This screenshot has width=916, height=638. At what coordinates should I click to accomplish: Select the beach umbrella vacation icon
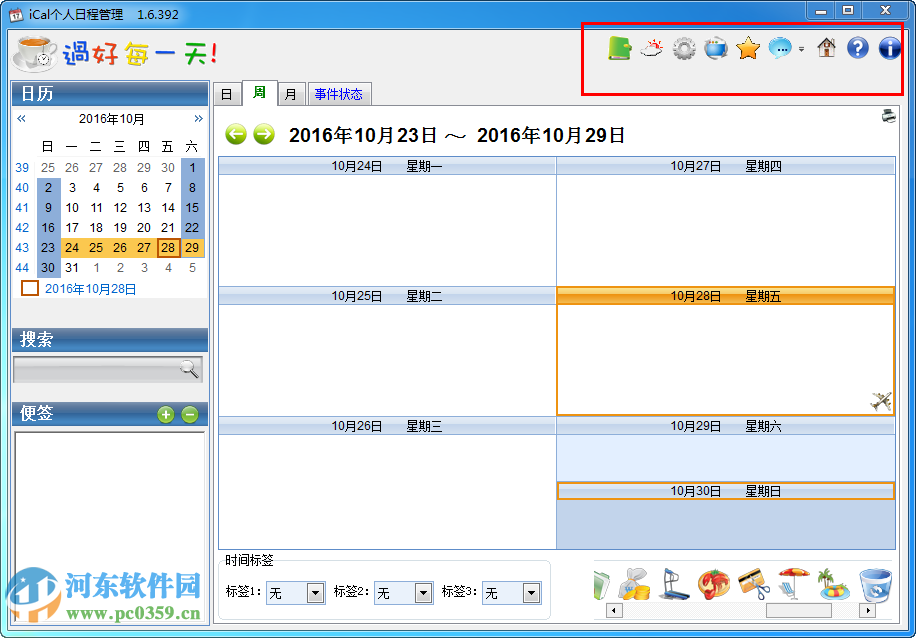tap(793, 582)
